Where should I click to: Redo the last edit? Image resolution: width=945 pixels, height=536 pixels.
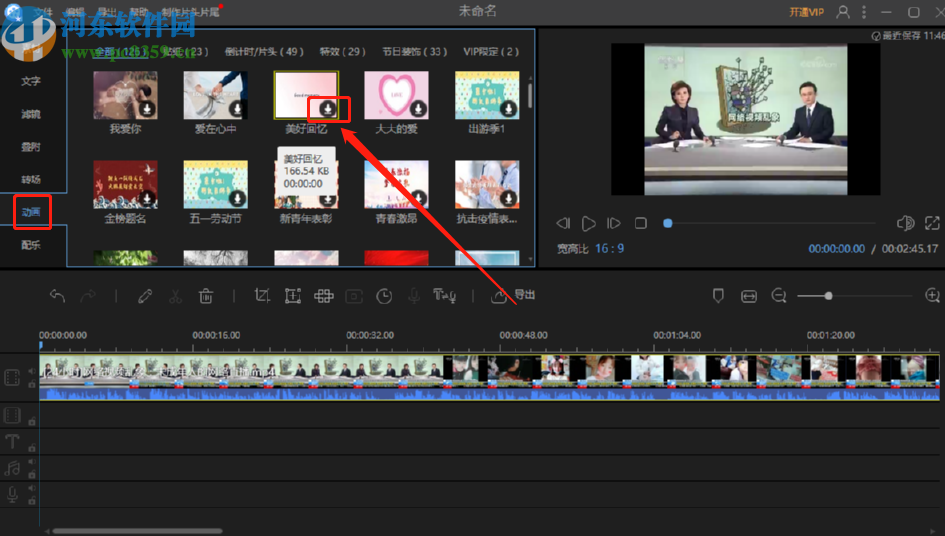point(88,295)
